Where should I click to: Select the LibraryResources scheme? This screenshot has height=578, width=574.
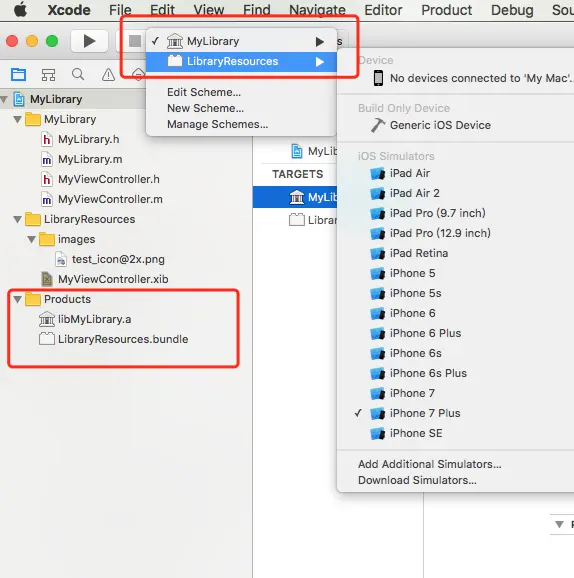pyautogui.click(x=241, y=61)
